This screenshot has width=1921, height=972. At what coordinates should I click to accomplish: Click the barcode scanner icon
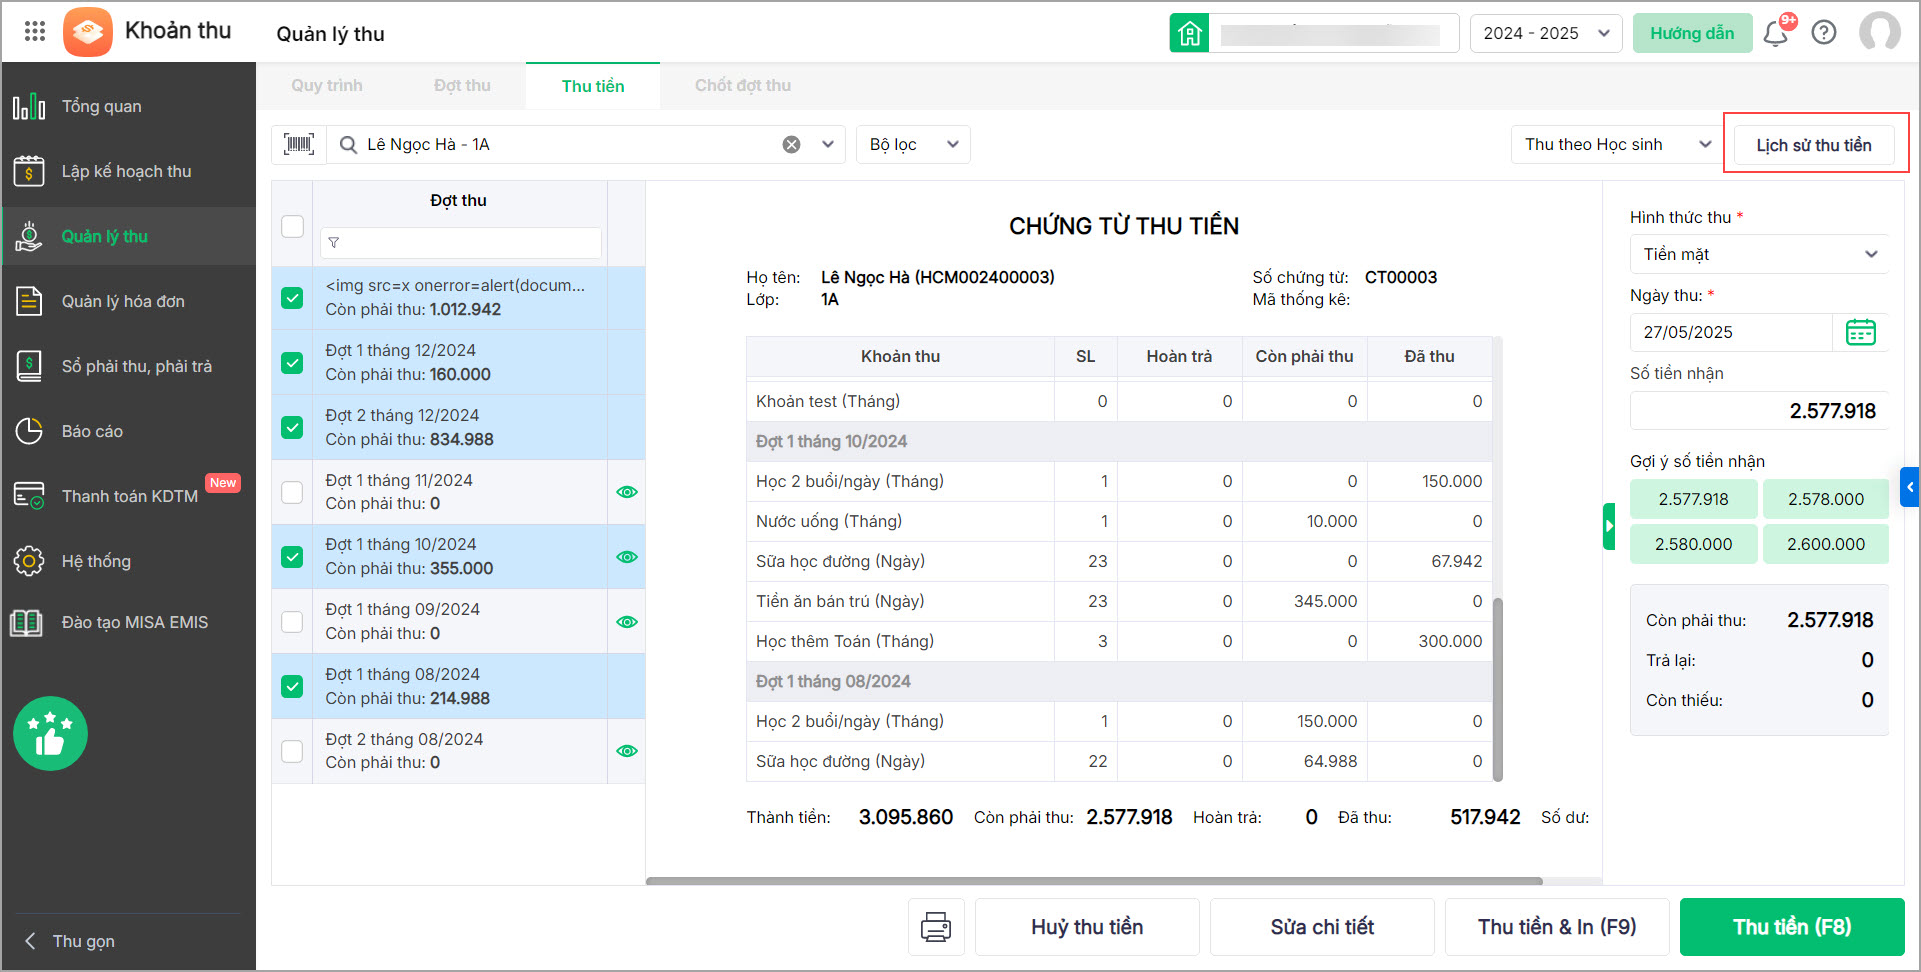click(299, 144)
